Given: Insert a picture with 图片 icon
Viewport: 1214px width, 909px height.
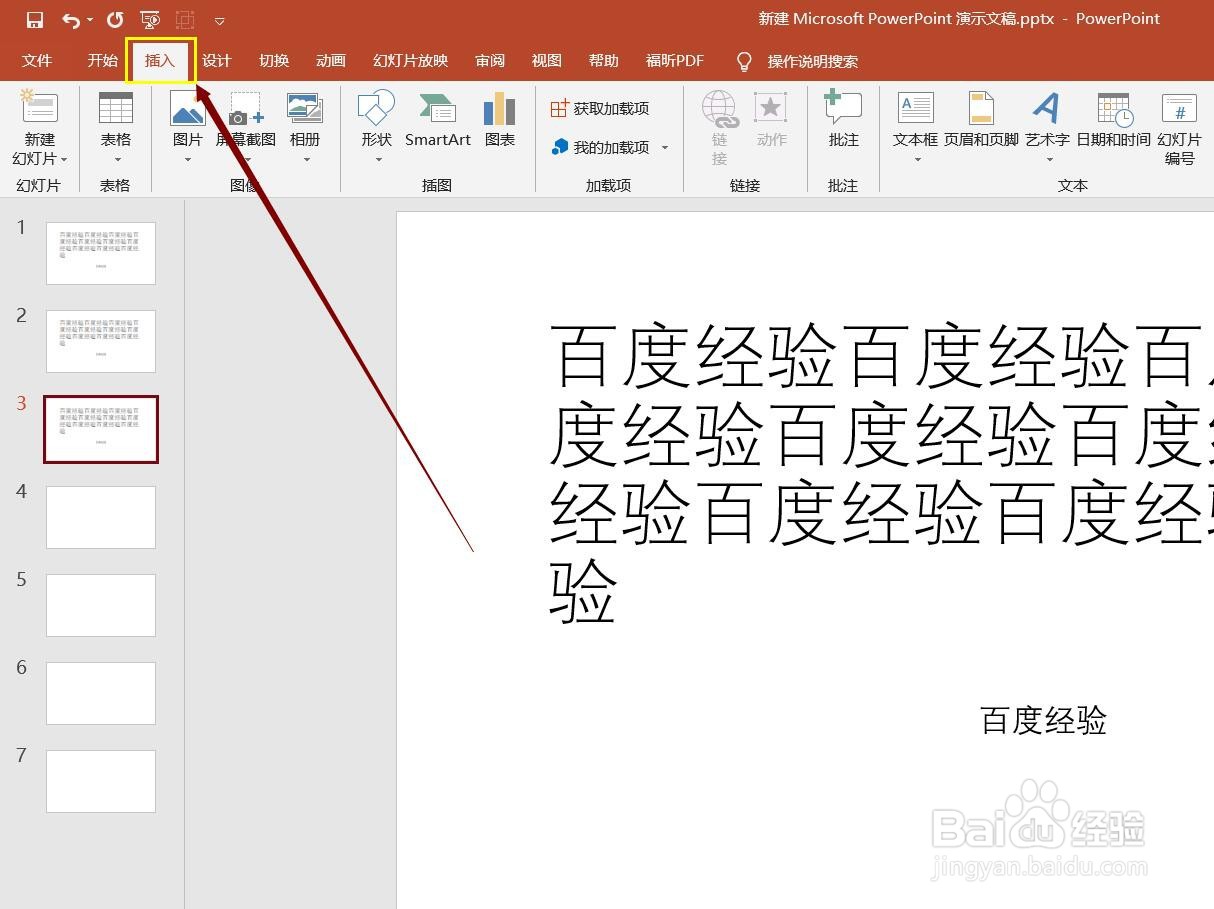Looking at the screenshot, I should pos(188,108).
